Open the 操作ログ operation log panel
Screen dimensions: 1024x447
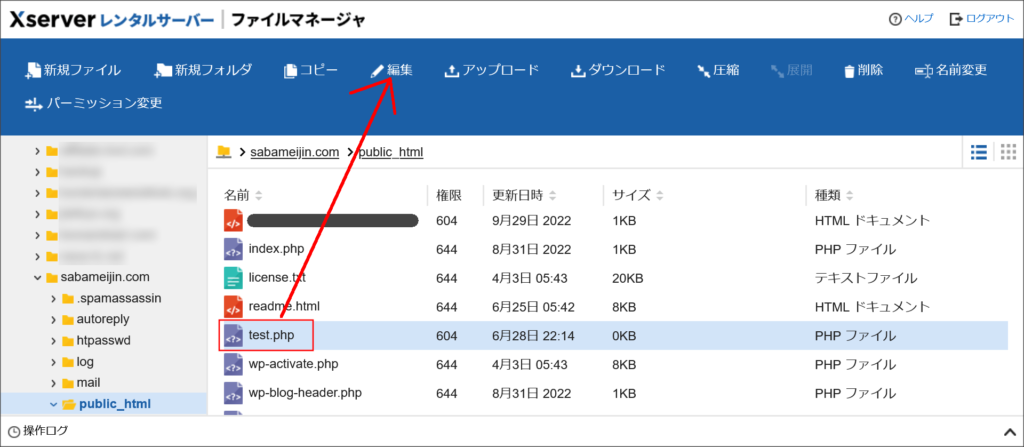click(x=39, y=431)
